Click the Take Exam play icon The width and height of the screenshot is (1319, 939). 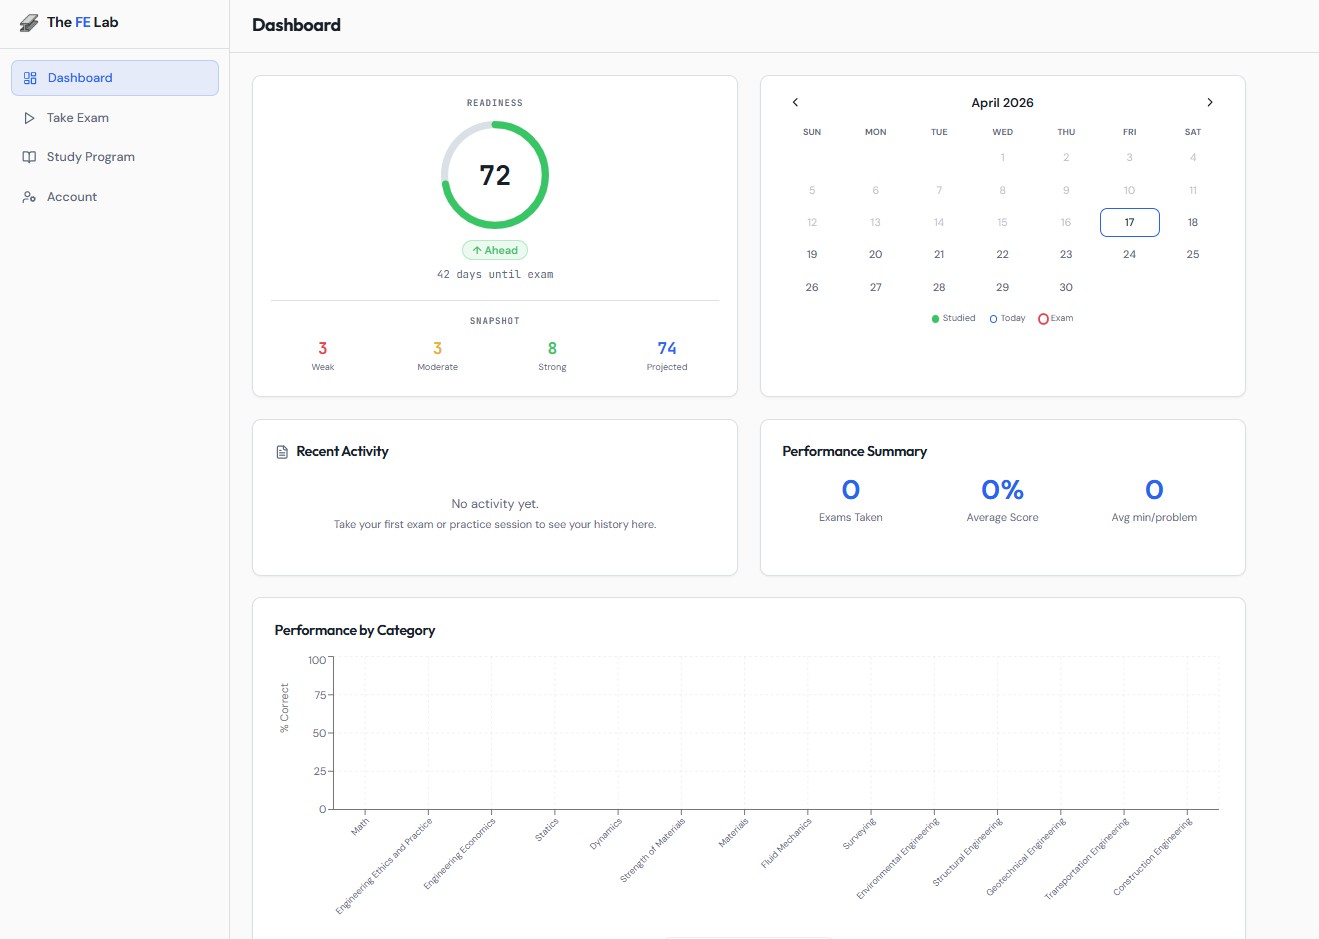[29, 118]
